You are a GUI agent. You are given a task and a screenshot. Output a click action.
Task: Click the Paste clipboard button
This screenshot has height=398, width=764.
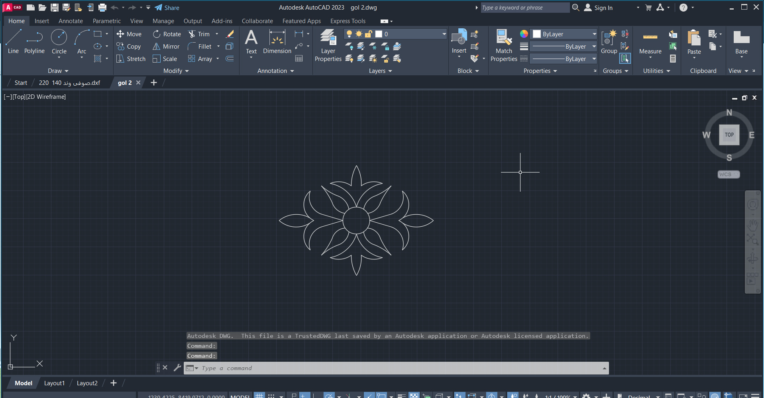[x=694, y=42]
